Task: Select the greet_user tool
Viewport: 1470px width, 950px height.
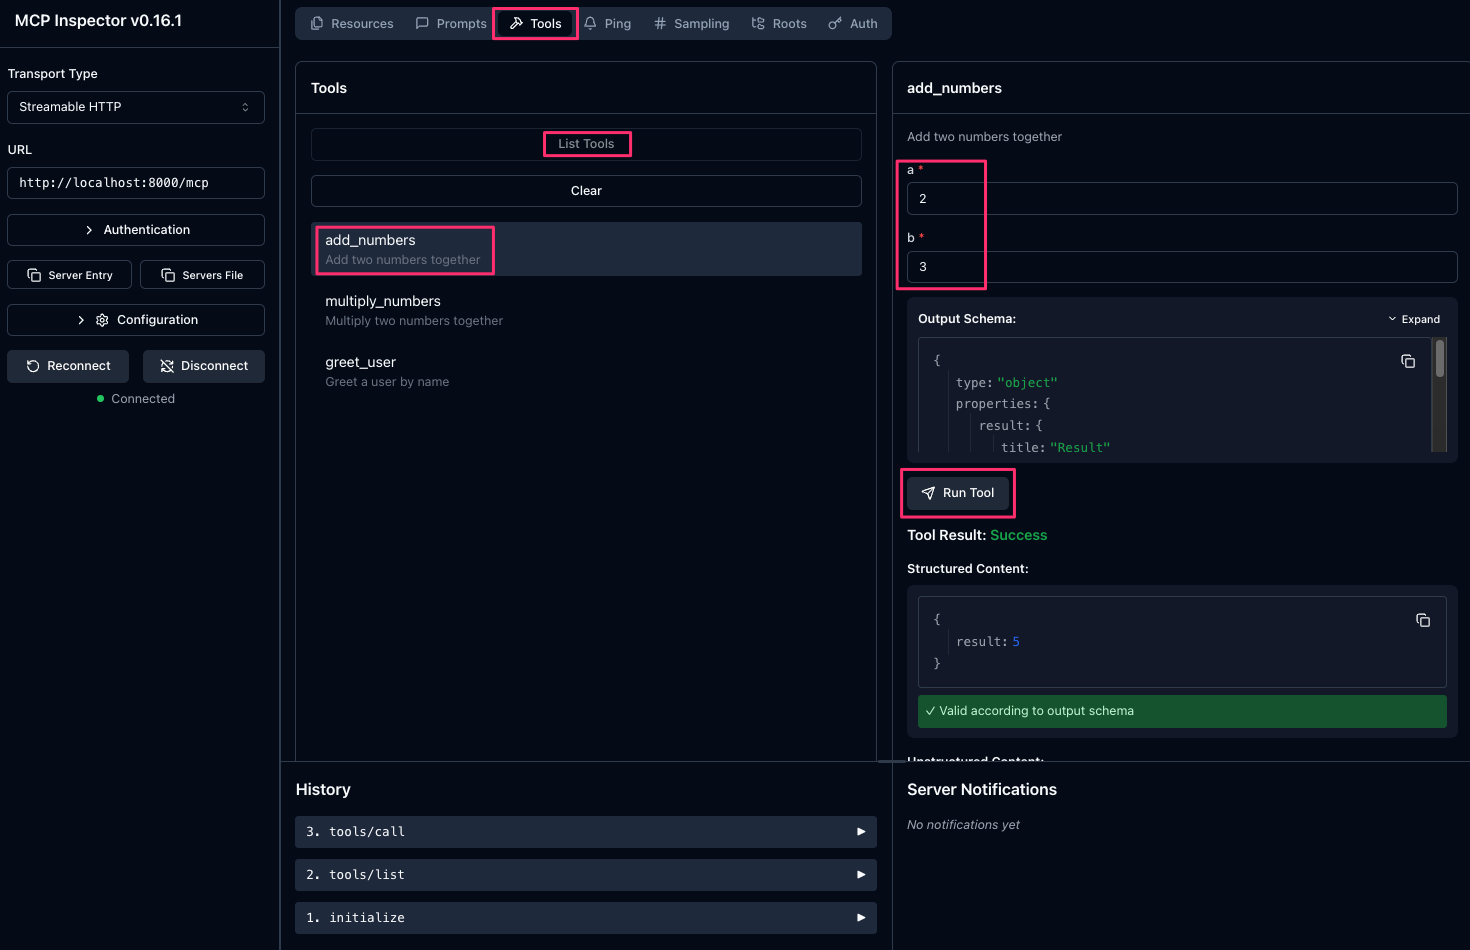Action: point(586,371)
